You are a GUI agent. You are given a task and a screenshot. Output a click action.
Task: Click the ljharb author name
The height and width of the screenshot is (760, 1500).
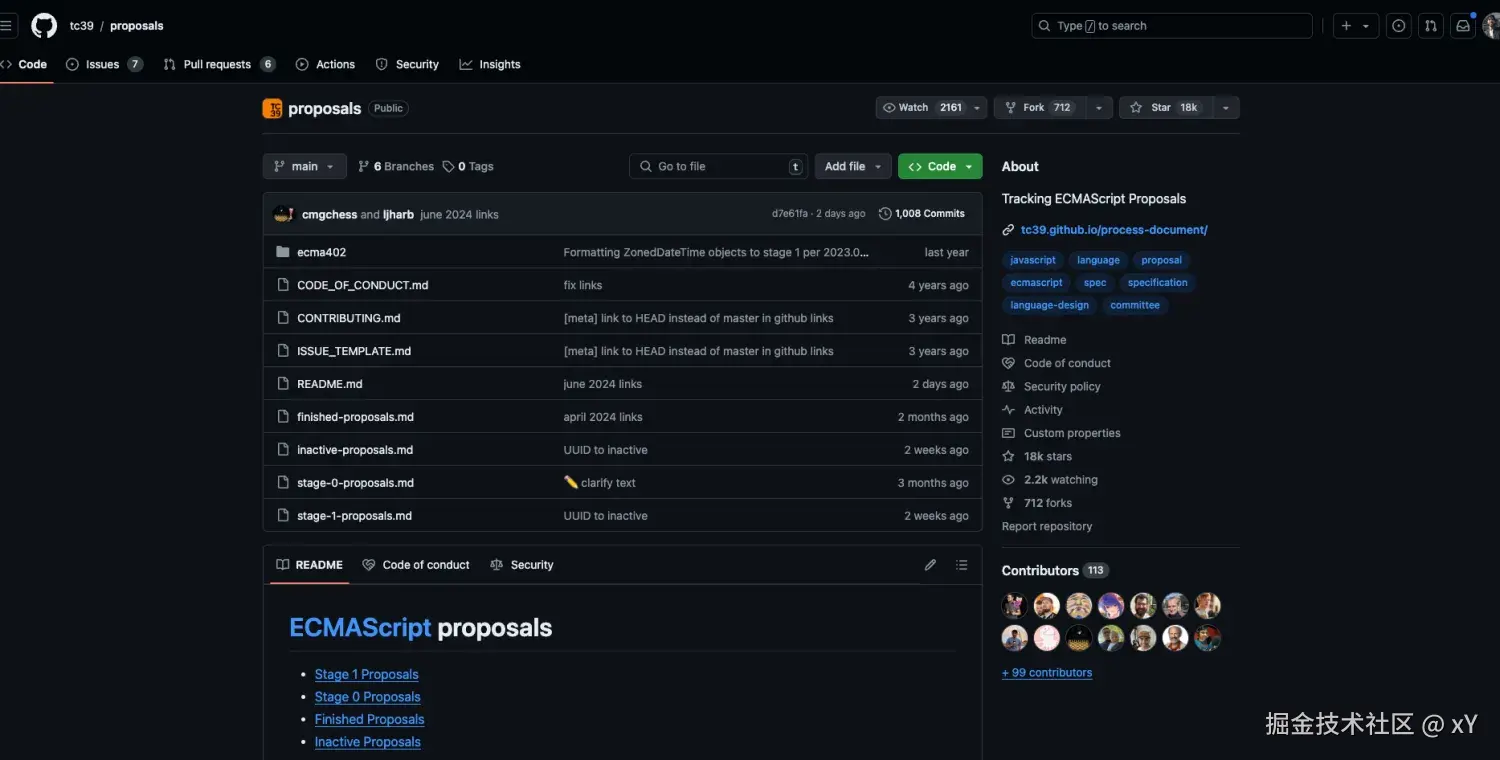tap(398, 214)
